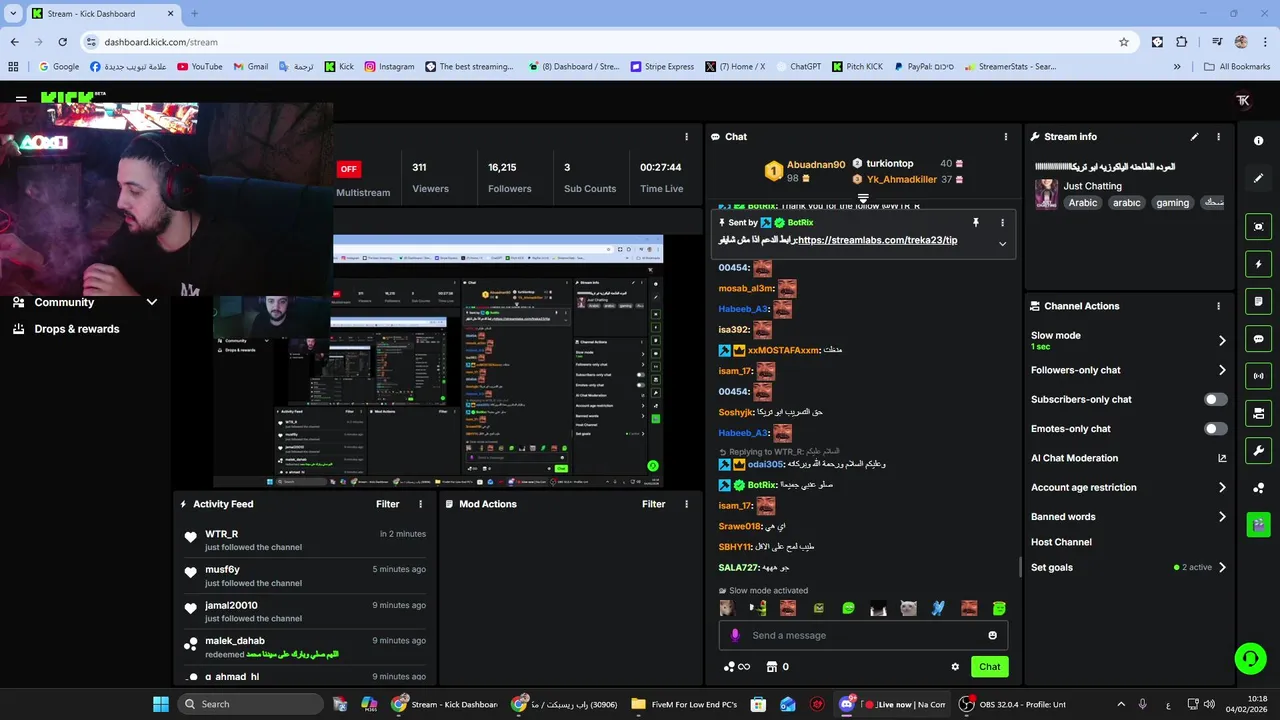Expand Followers-only chat options
The width and height of the screenshot is (1280, 720).
coord(1222,370)
